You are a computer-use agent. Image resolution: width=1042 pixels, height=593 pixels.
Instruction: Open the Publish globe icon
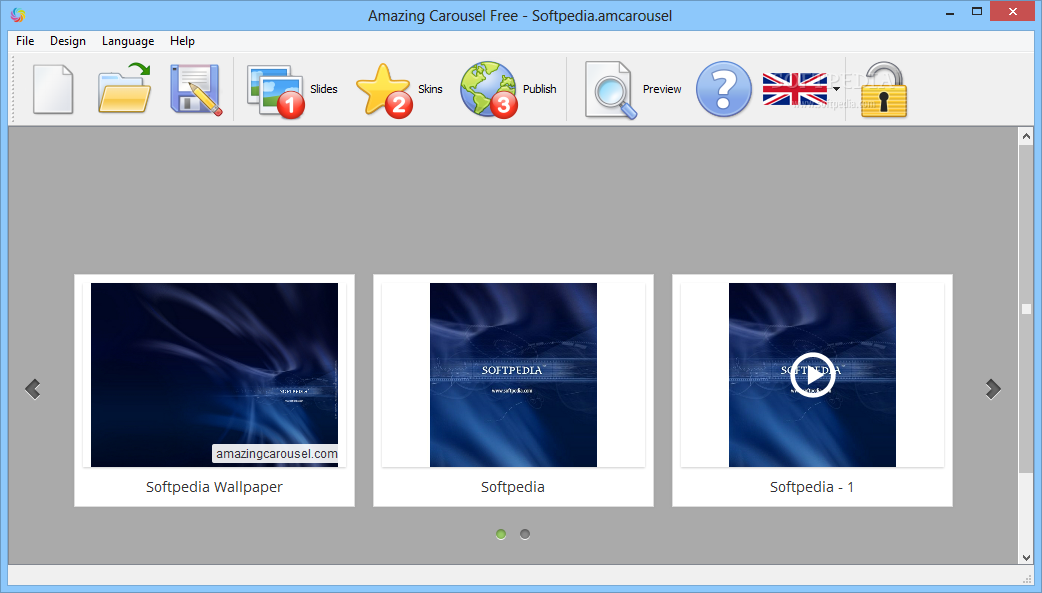[489, 90]
